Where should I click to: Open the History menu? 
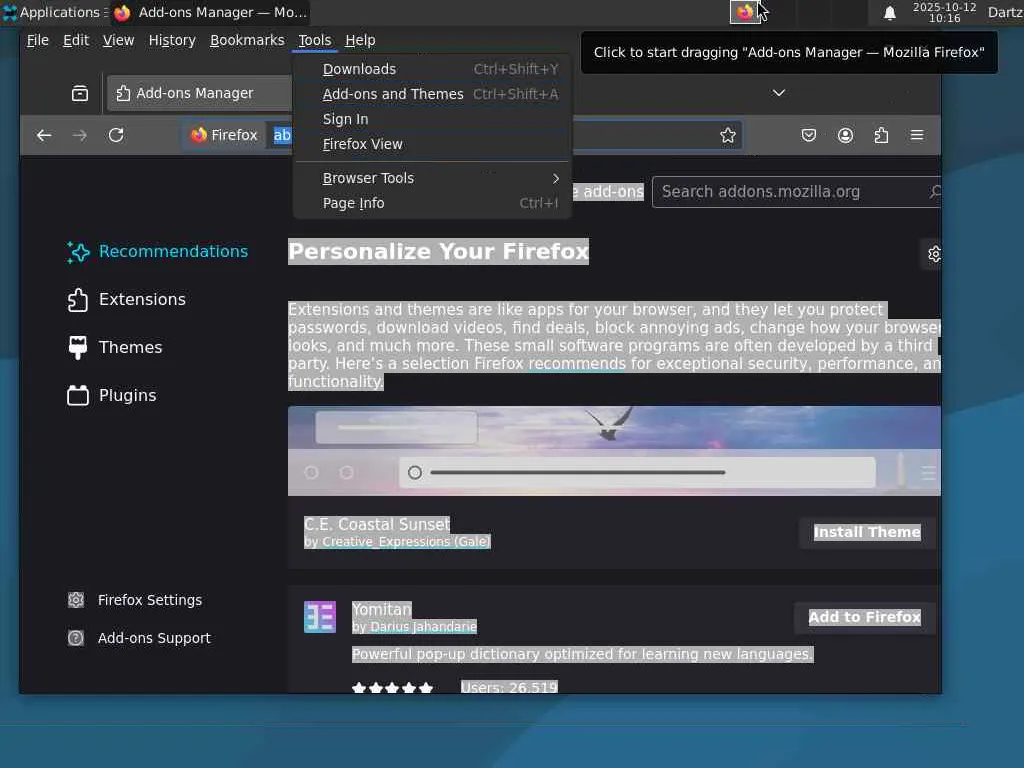pos(172,40)
